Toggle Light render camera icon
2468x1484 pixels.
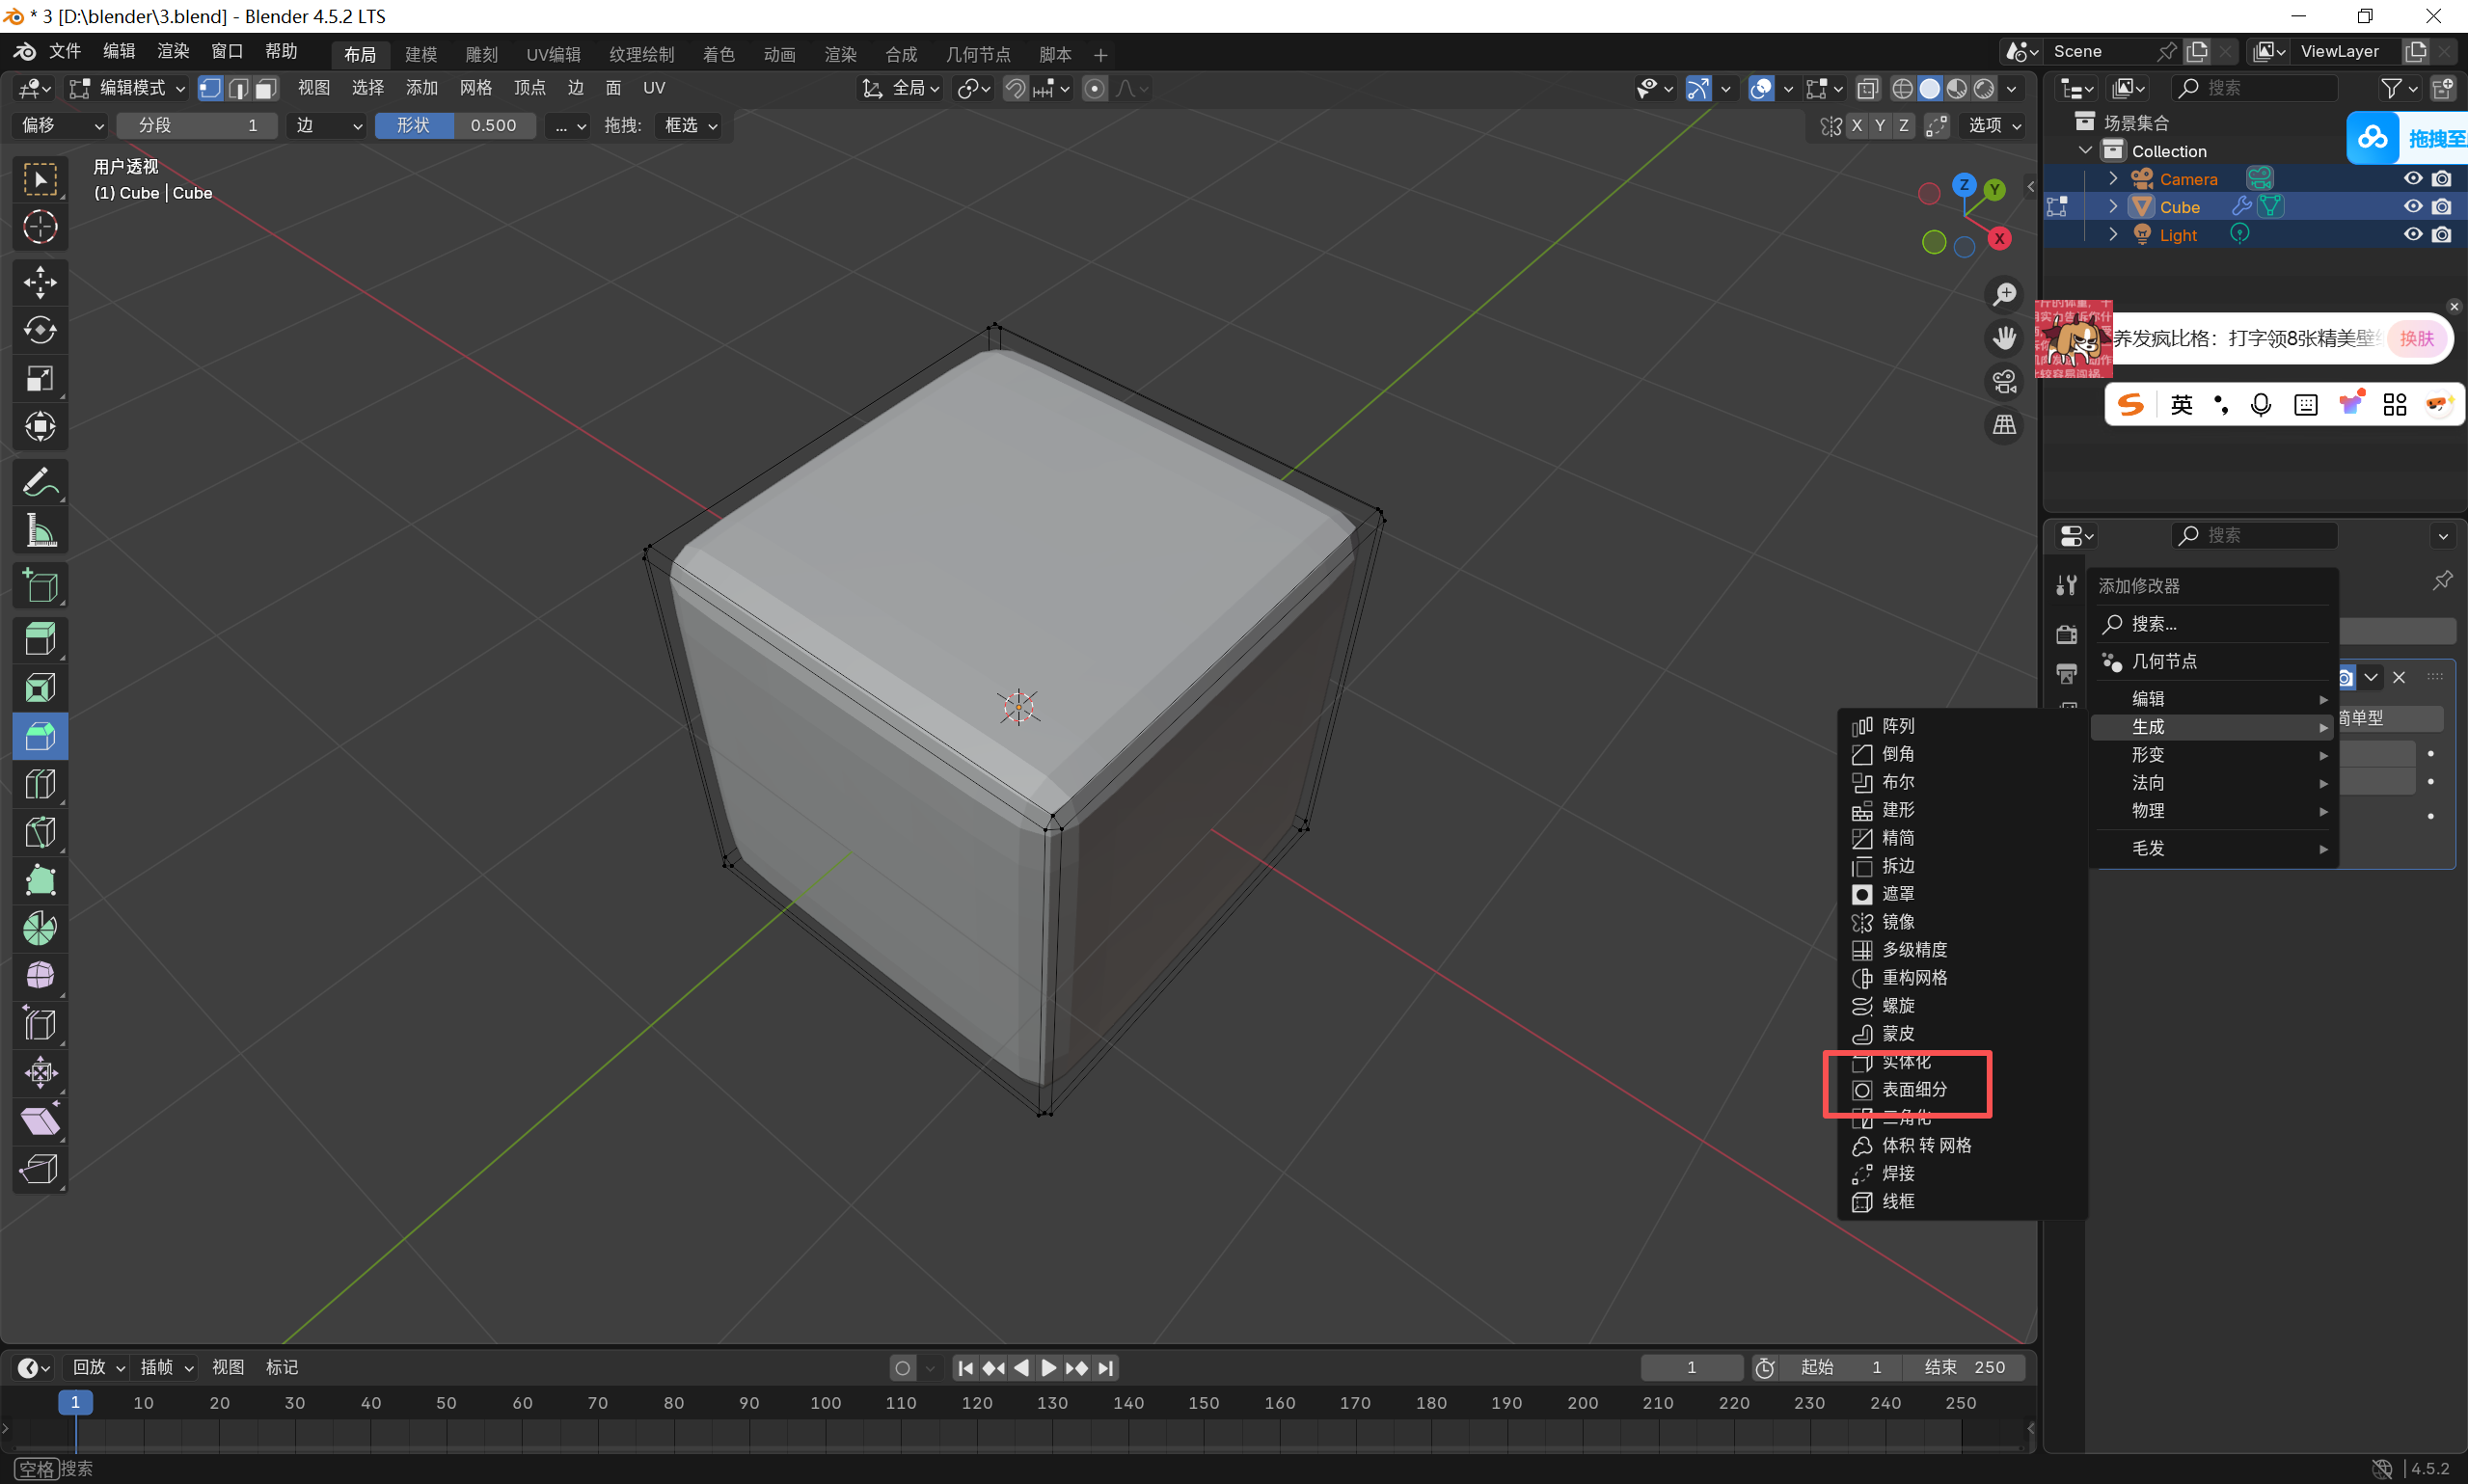tap(2441, 235)
